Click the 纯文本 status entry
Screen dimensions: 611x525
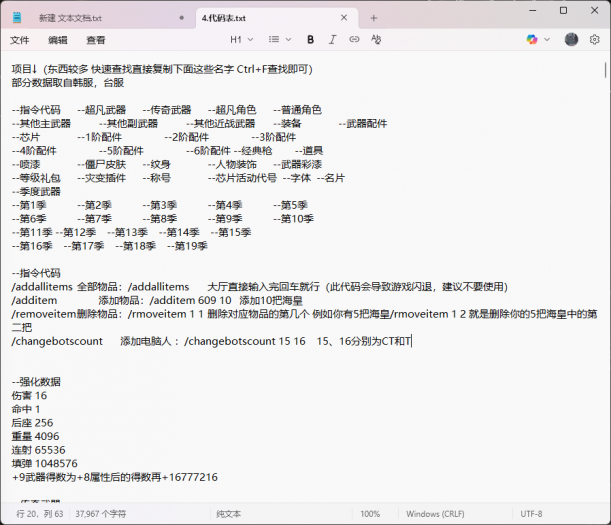click(228, 514)
